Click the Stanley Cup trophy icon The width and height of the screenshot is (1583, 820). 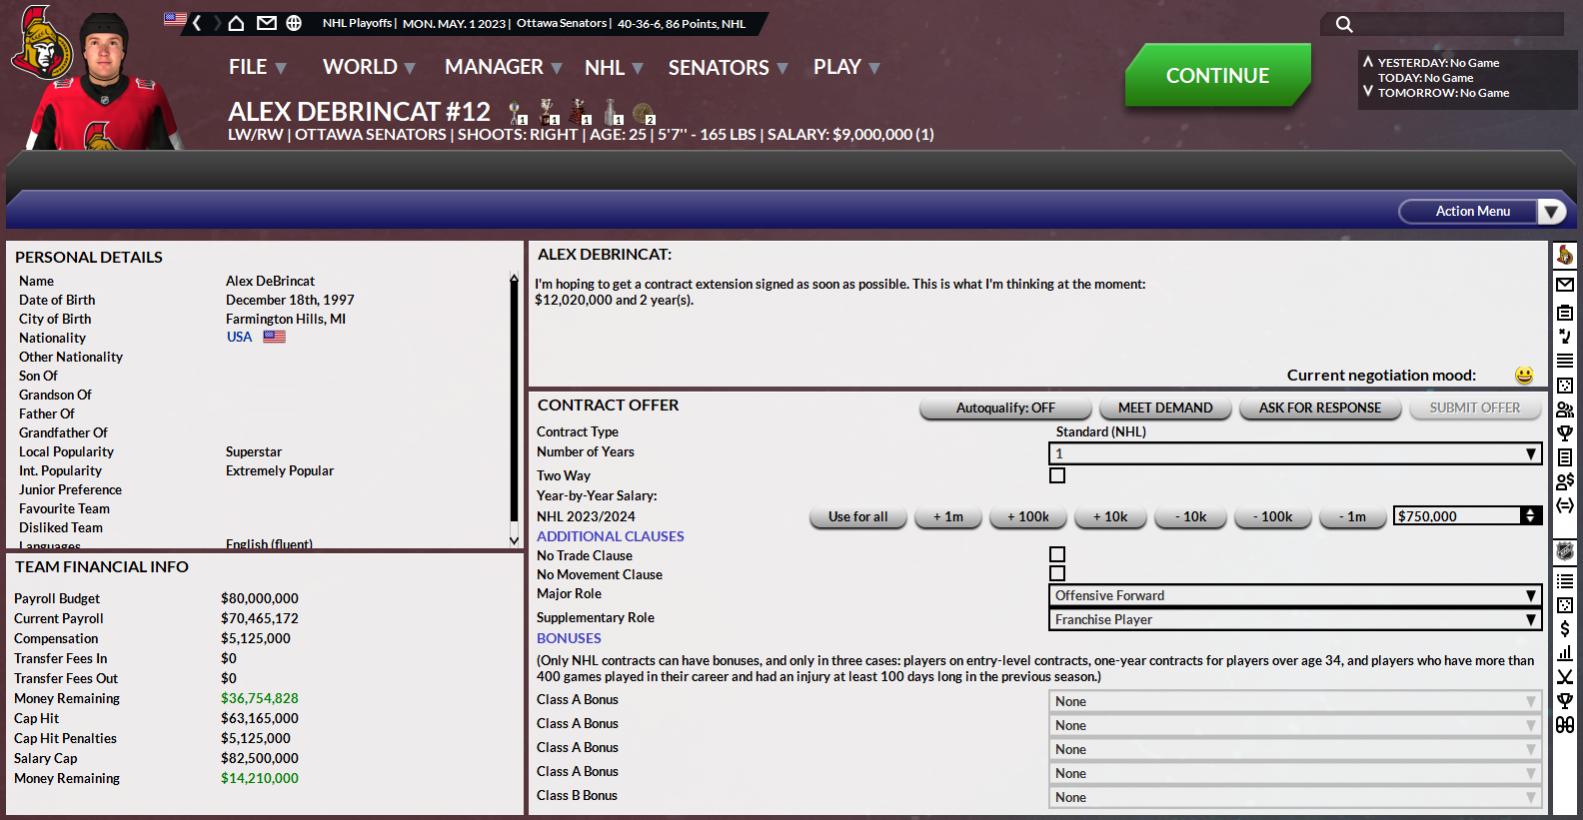612,112
